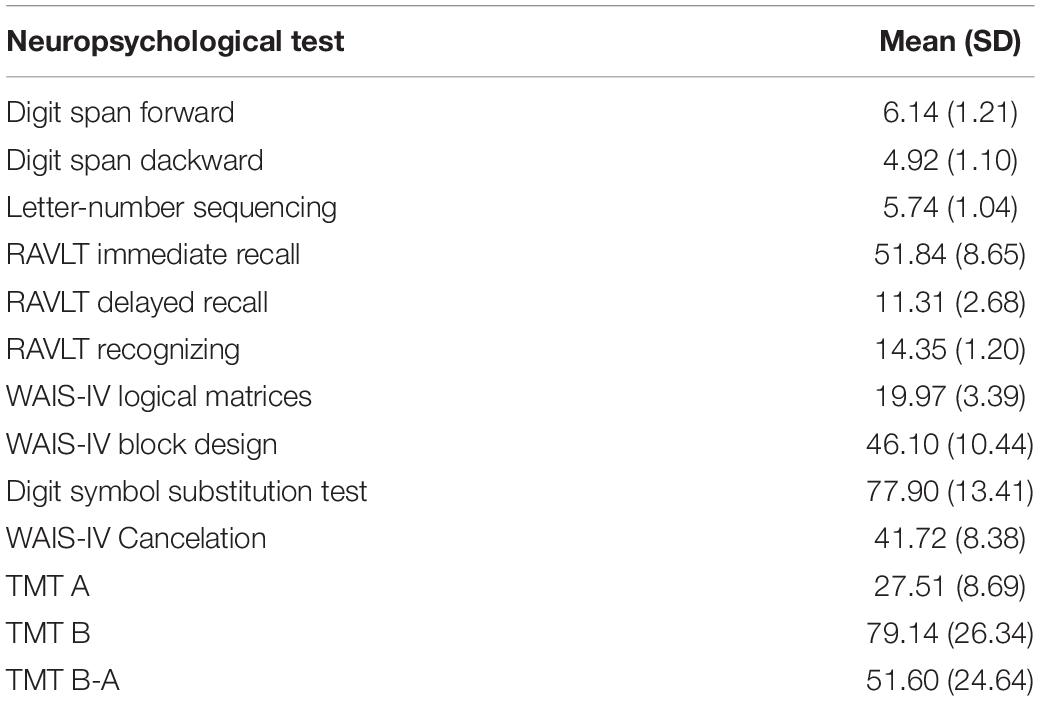Select the Digit span dackward row label

(x=135, y=161)
